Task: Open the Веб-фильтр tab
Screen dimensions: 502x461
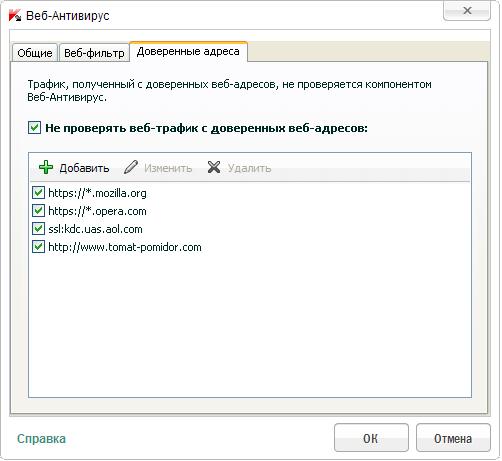Action: pyautogui.click(x=94, y=53)
